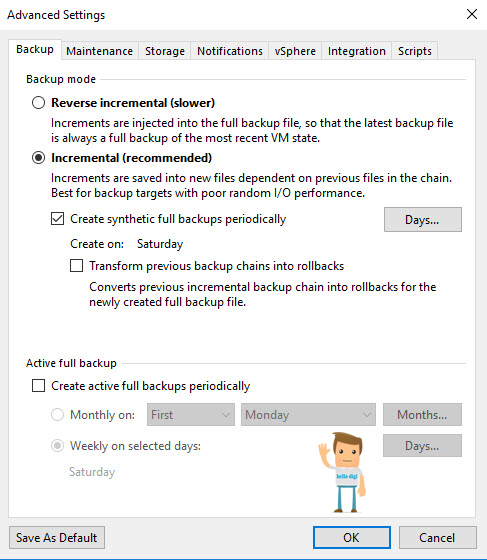487x560 pixels.
Task: Switch to the Storage tab
Action: [165, 51]
